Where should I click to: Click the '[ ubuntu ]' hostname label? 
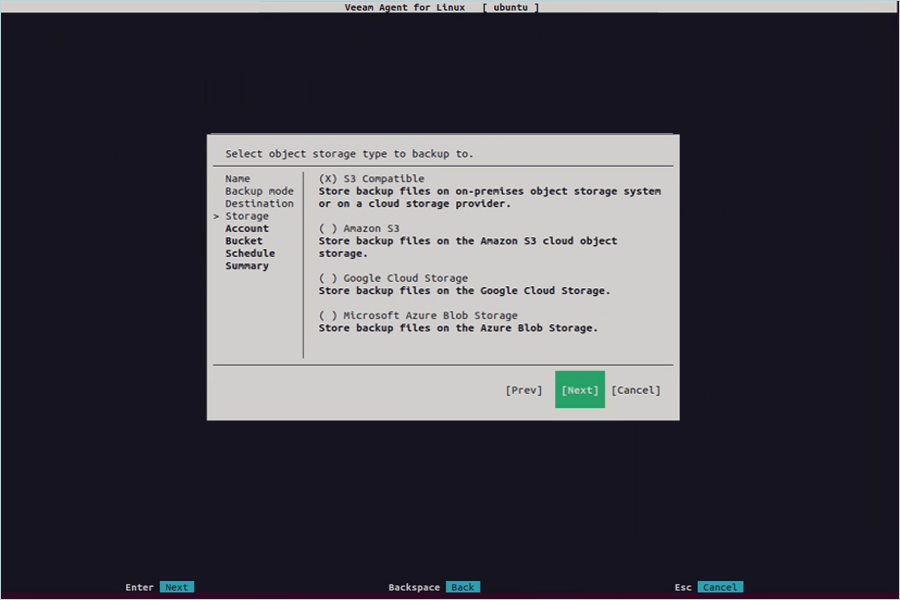click(510, 7)
